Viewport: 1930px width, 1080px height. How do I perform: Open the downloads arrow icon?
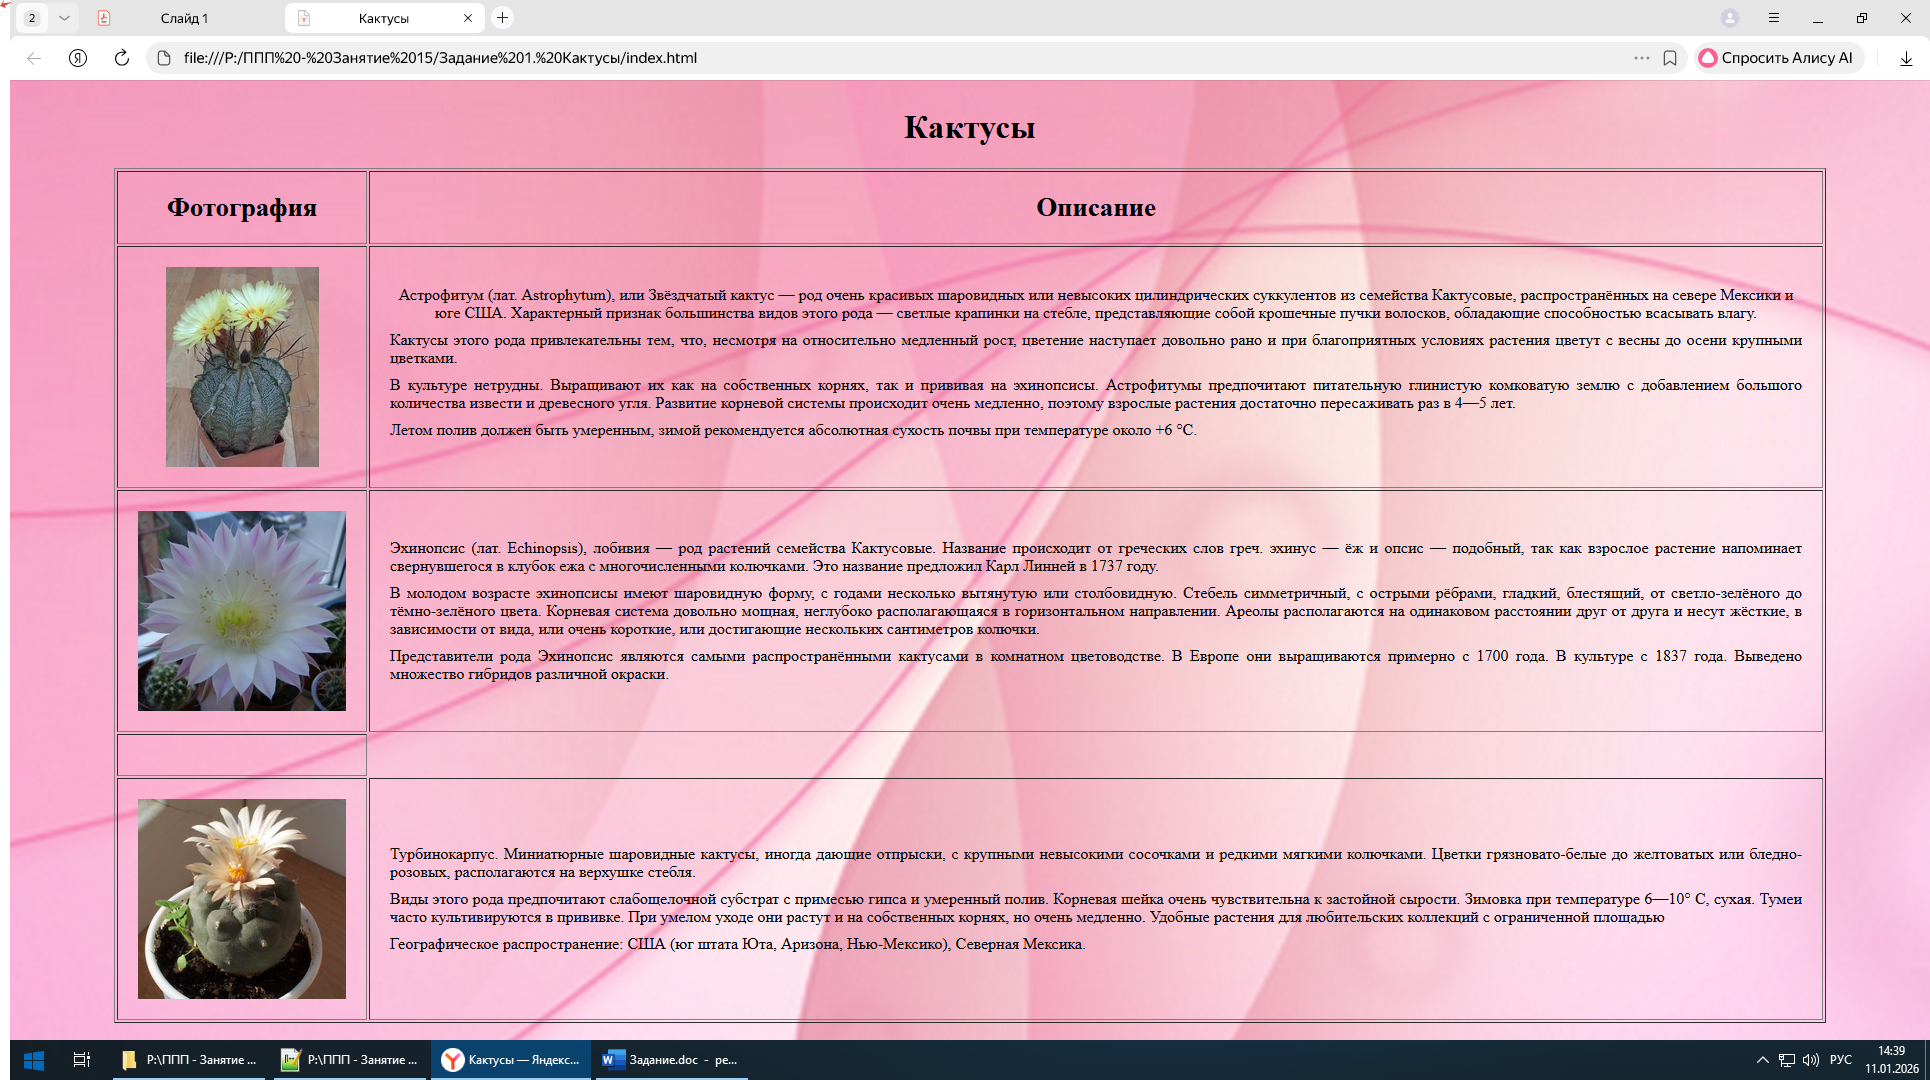click(x=1906, y=58)
